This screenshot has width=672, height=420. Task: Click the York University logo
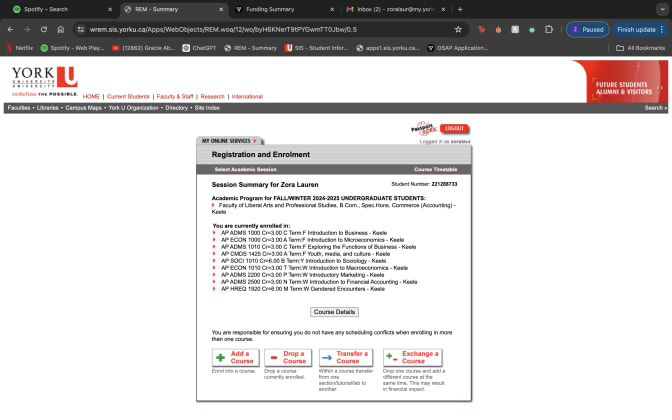[43, 78]
